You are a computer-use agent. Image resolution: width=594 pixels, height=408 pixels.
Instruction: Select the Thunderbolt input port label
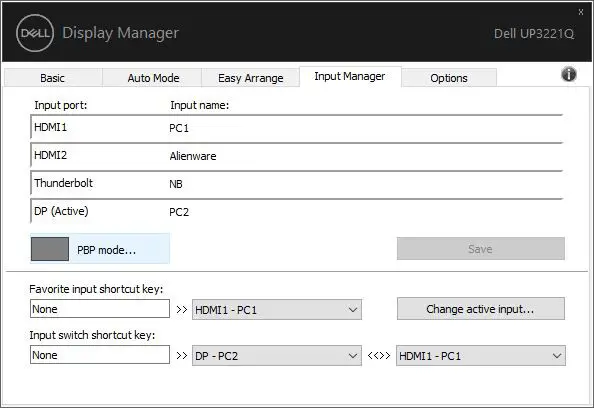[x=63, y=183]
